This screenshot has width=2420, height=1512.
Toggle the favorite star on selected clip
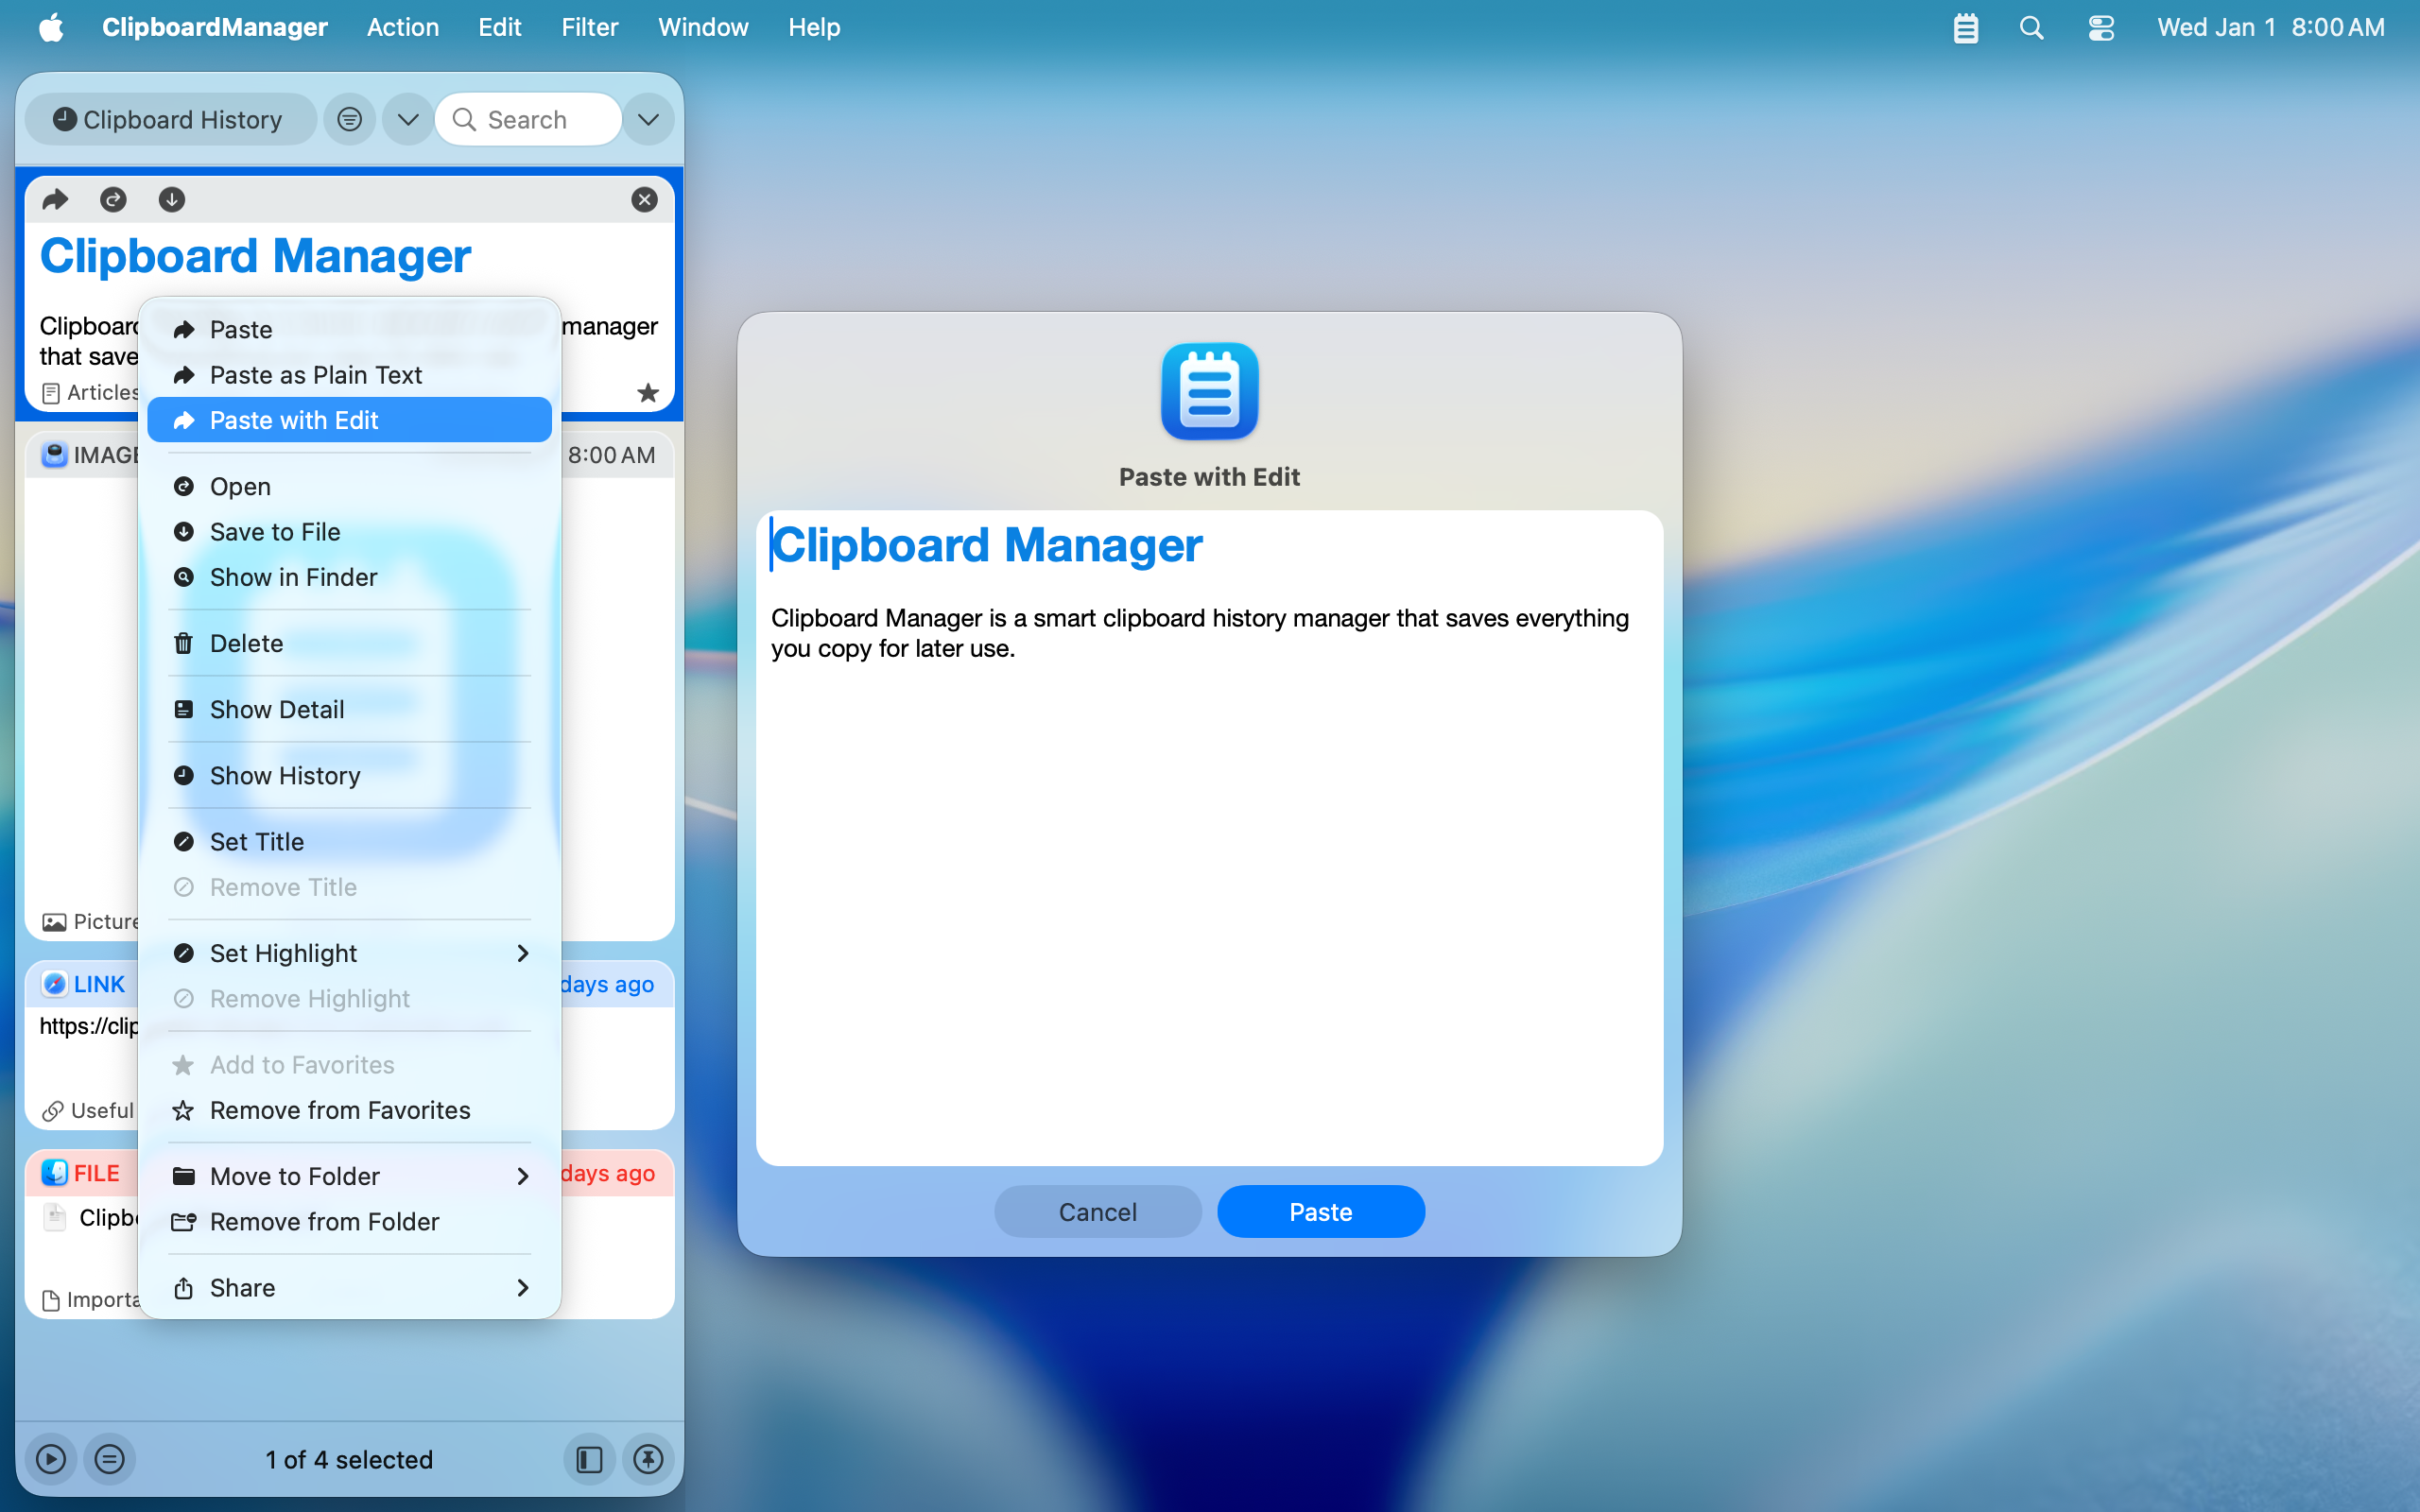click(x=648, y=393)
